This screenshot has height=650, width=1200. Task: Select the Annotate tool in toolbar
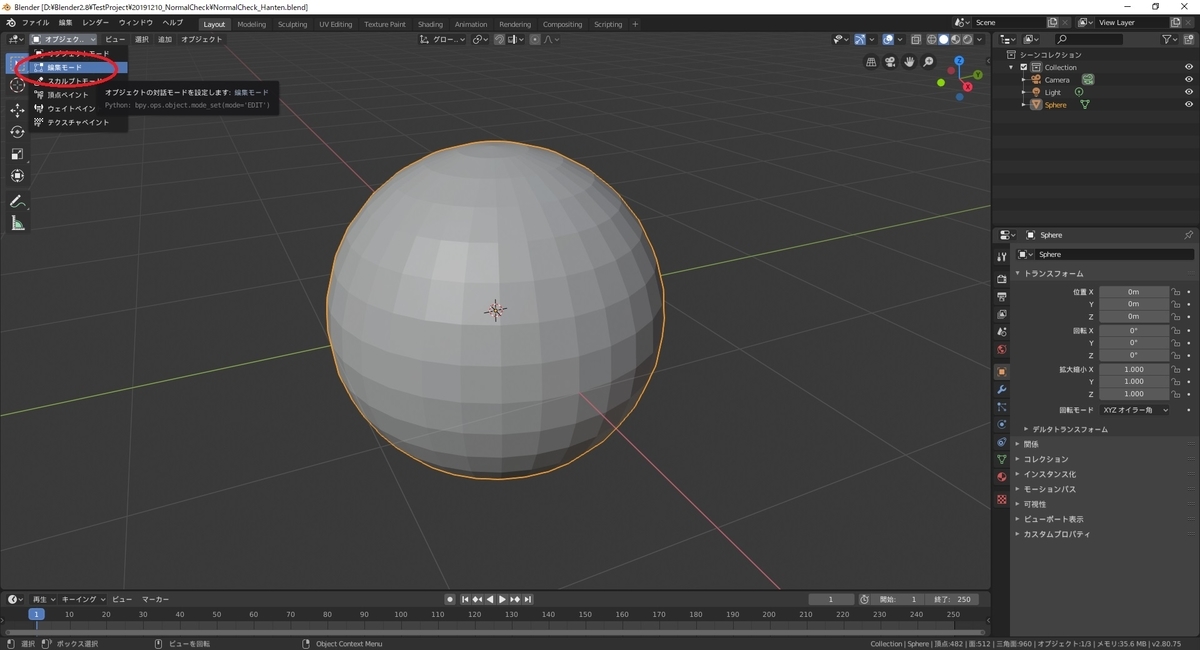pyautogui.click(x=17, y=202)
